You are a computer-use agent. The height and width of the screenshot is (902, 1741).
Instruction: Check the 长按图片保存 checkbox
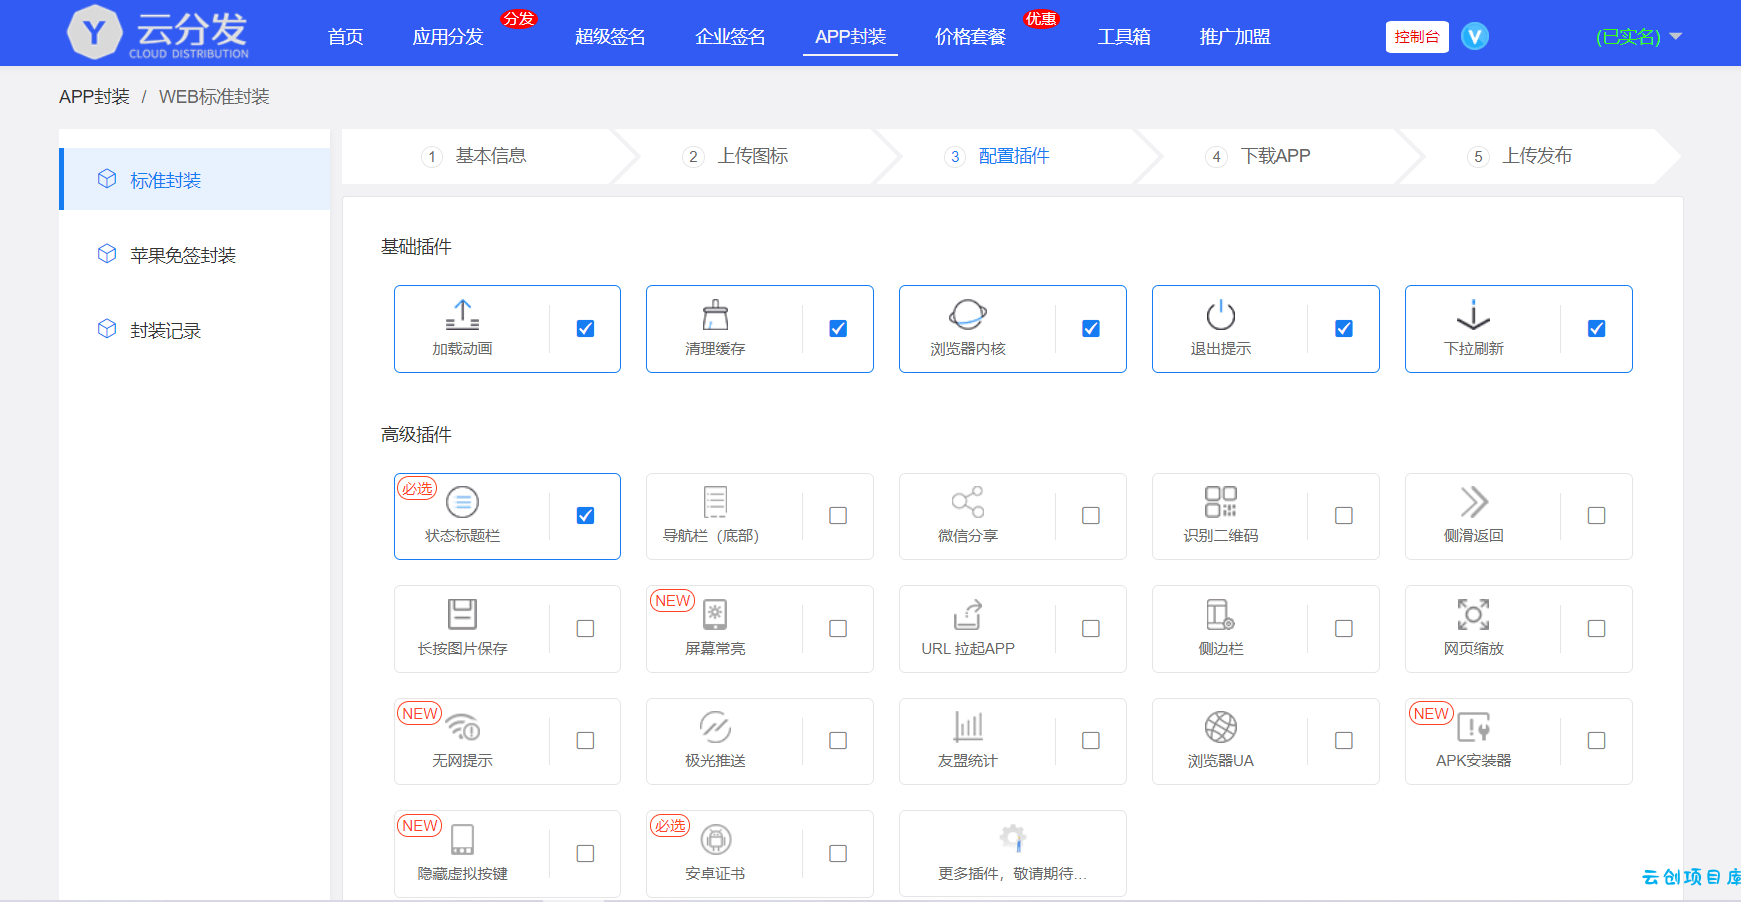tap(586, 628)
